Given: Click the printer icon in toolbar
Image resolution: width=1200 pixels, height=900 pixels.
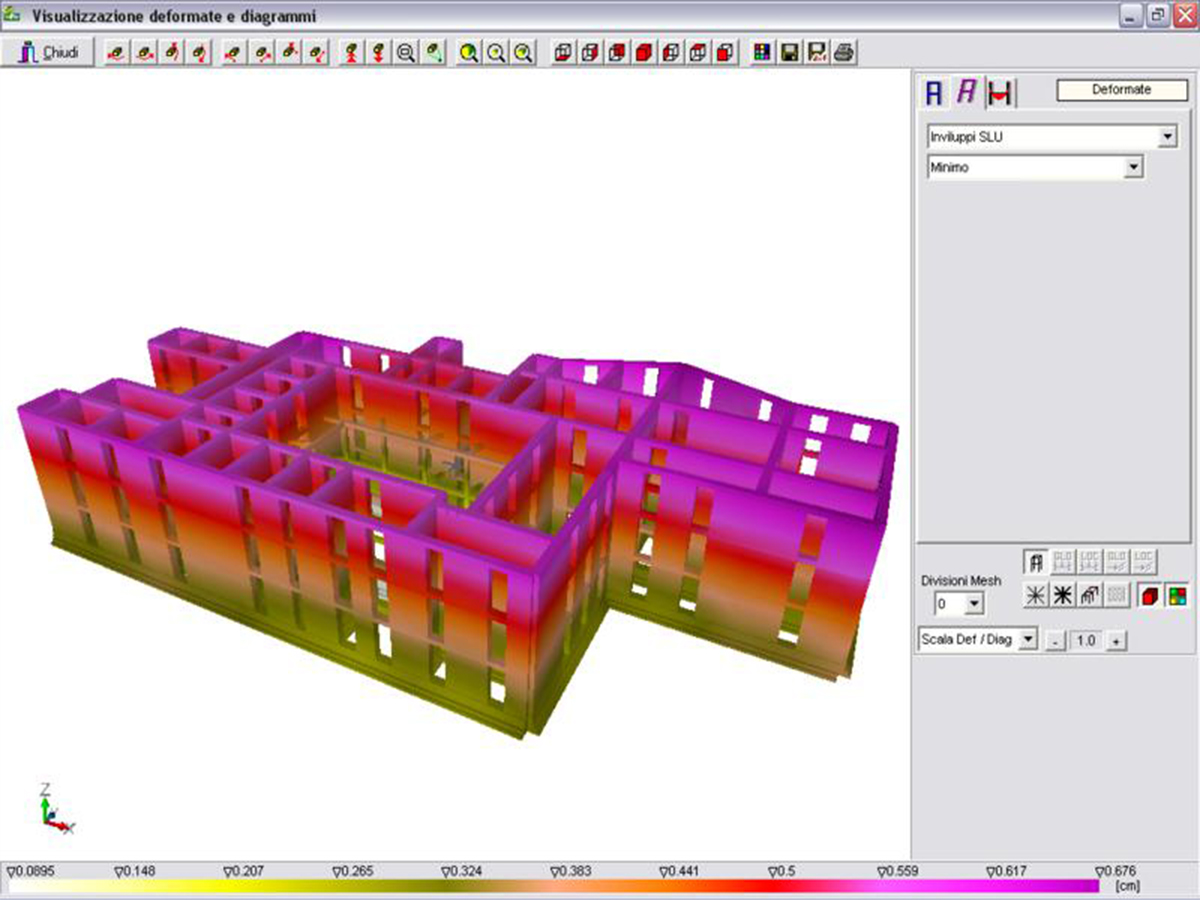Looking at the screenshot, I should (x=843, y=53).
